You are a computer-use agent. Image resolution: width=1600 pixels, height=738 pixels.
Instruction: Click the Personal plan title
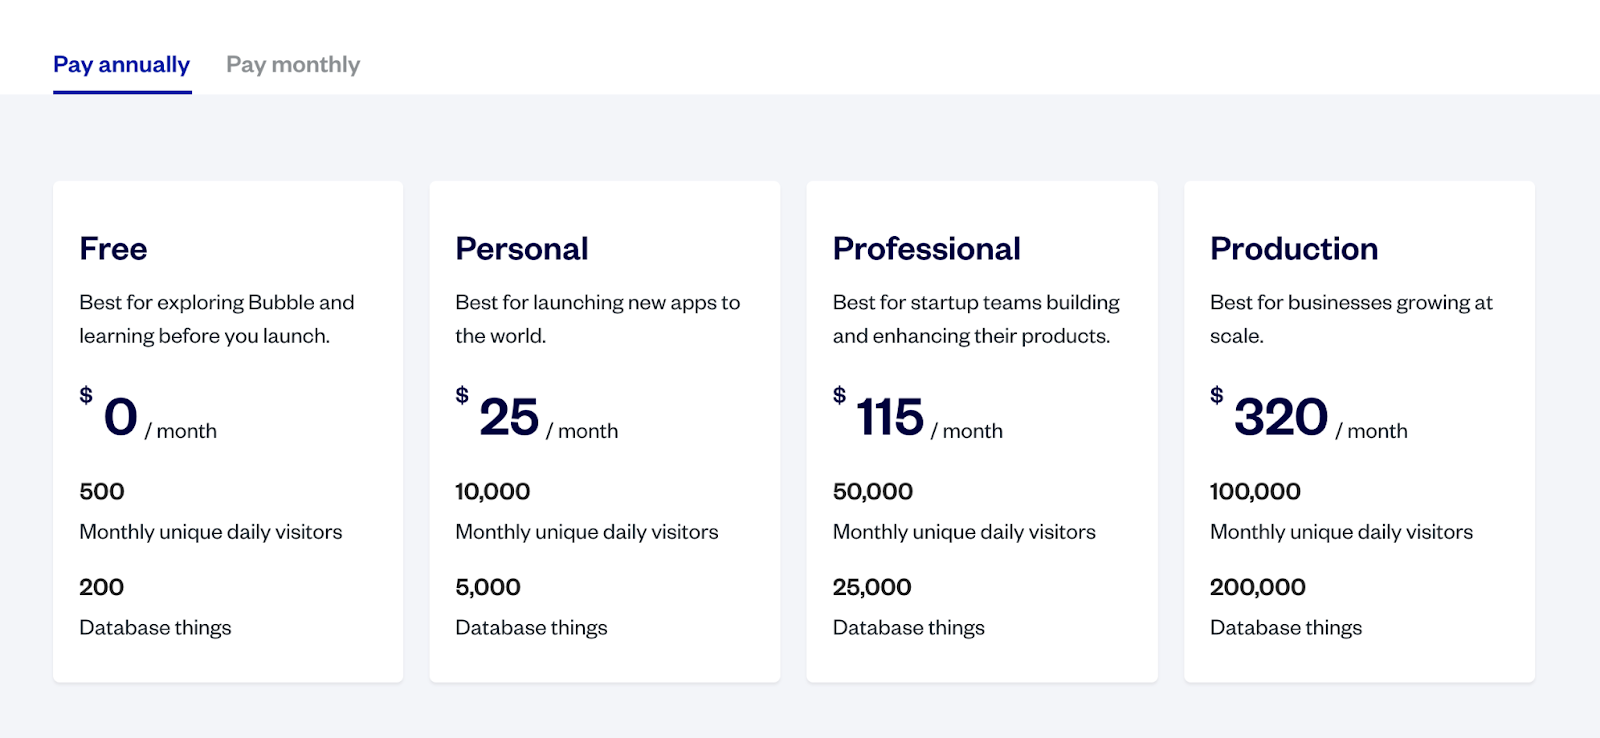pyautogui.click(x=521, y=249)
